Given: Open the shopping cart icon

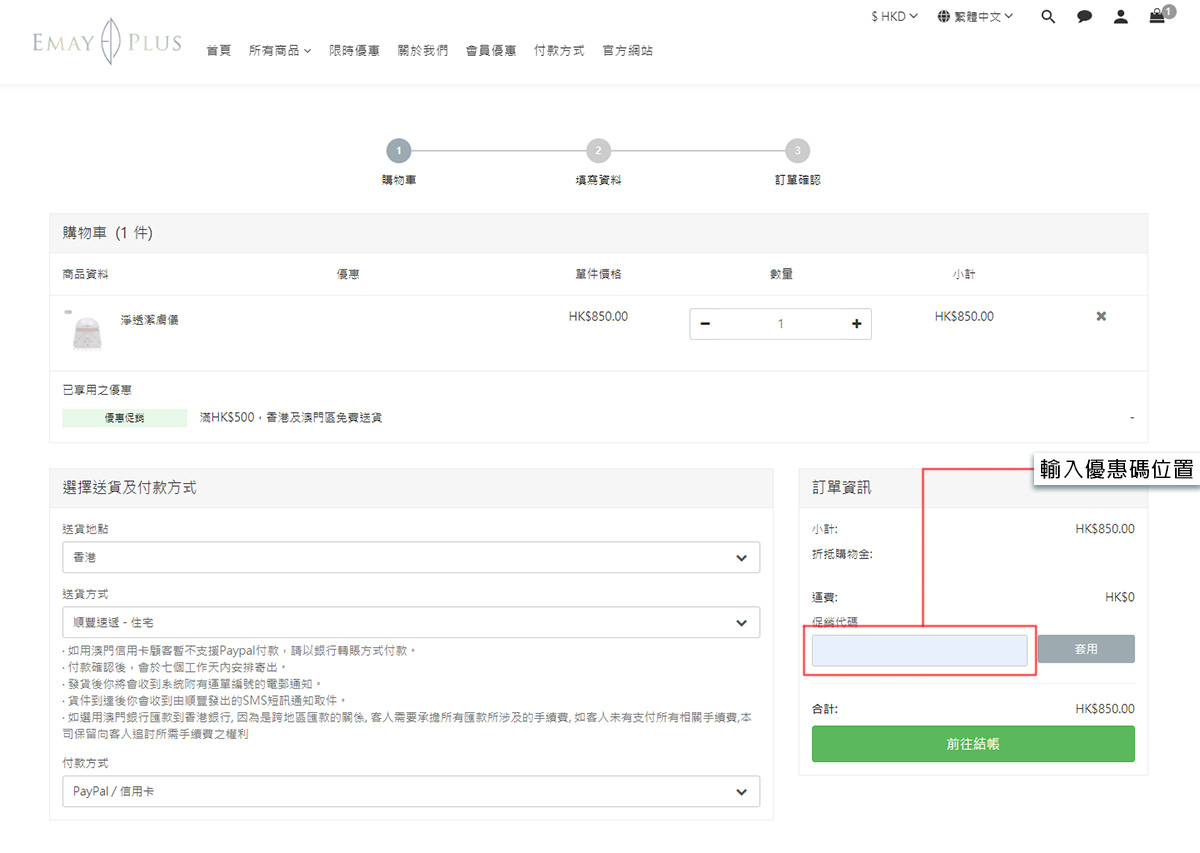Looking at the screenshot, I should tap(1157, 16).
